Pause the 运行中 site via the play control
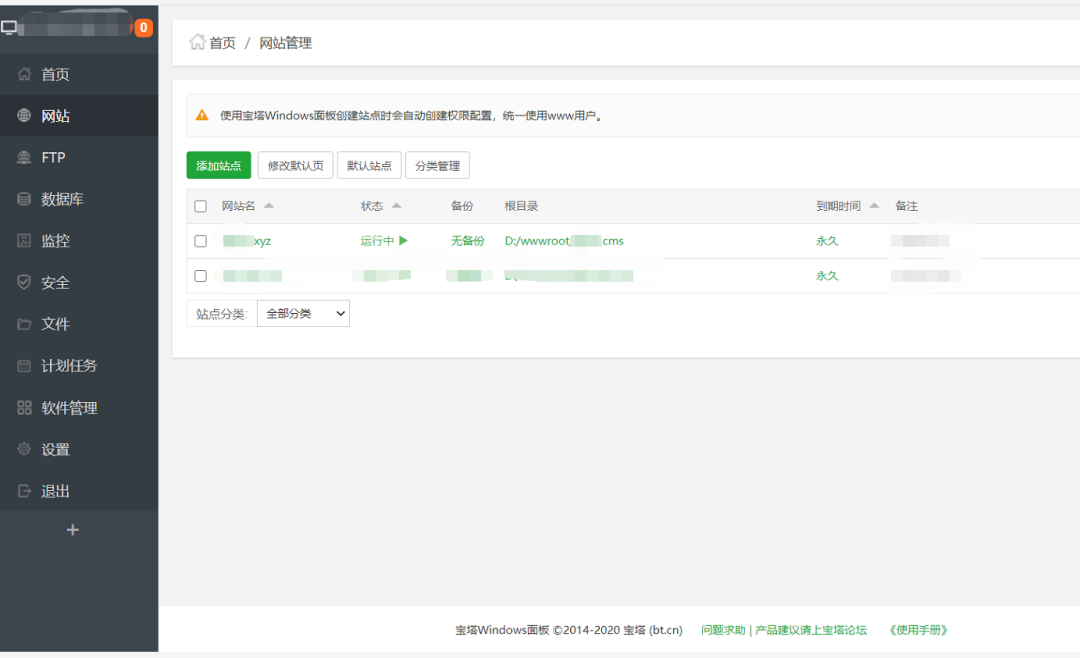This screenshot has width=1080, height=658. [403, 240]
